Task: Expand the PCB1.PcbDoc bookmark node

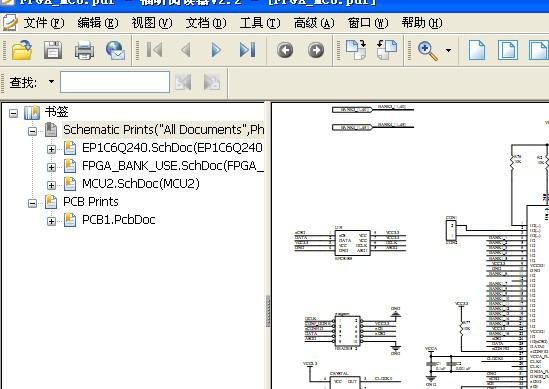Action: (x=51, y=221)
